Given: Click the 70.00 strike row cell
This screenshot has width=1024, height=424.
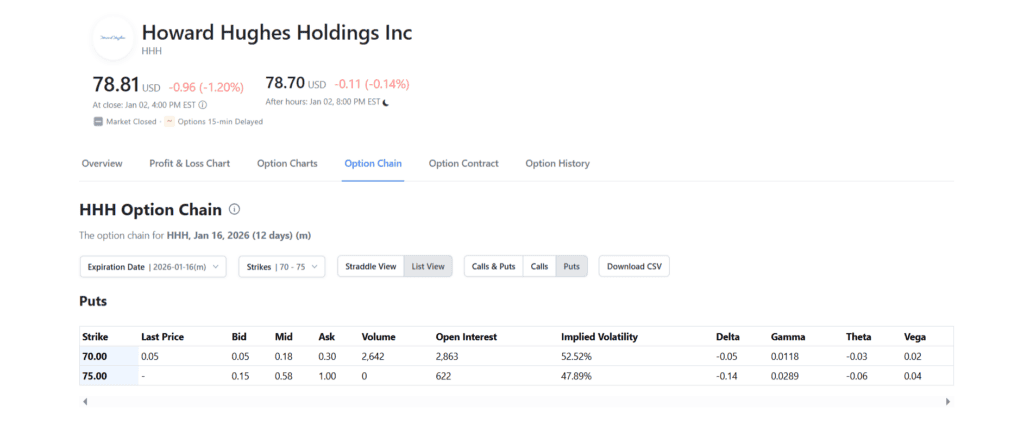Looking at the screenshot, I should pyautogui.click(x=108, y=356).
